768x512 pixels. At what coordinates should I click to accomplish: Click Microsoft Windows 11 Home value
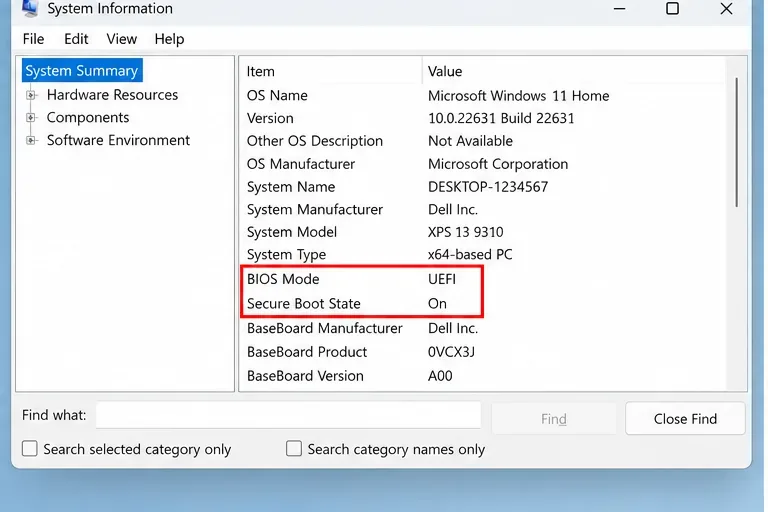518,96
